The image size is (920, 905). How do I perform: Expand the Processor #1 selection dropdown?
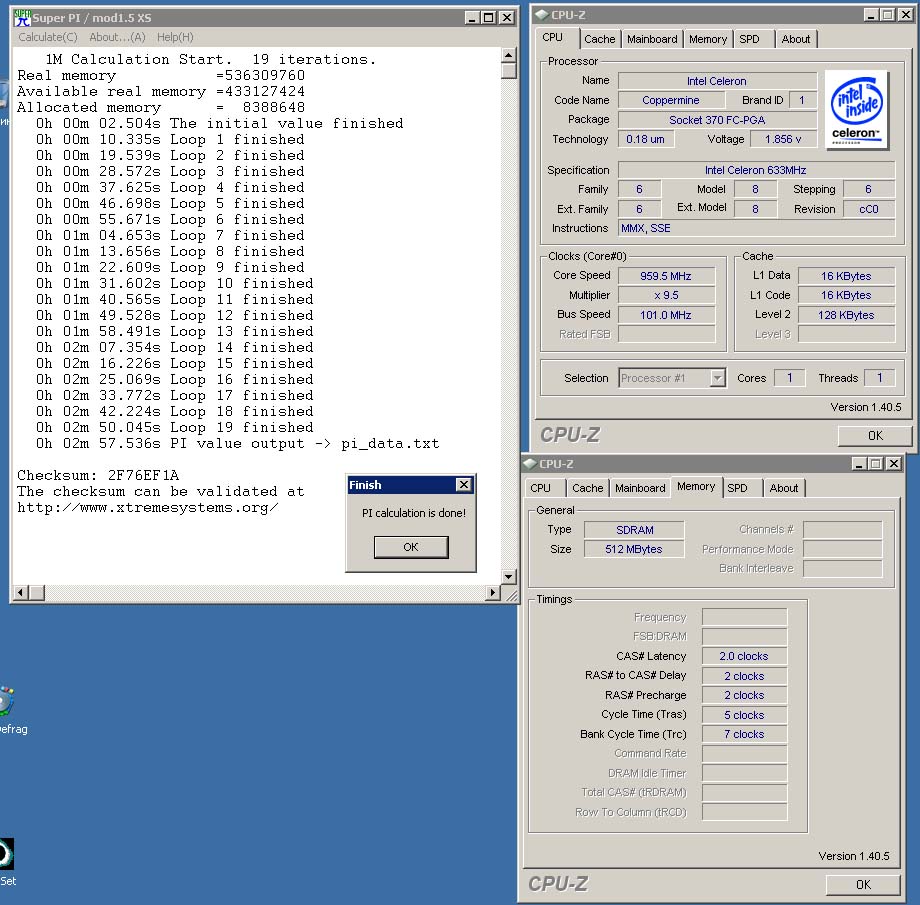pos(717,379)
